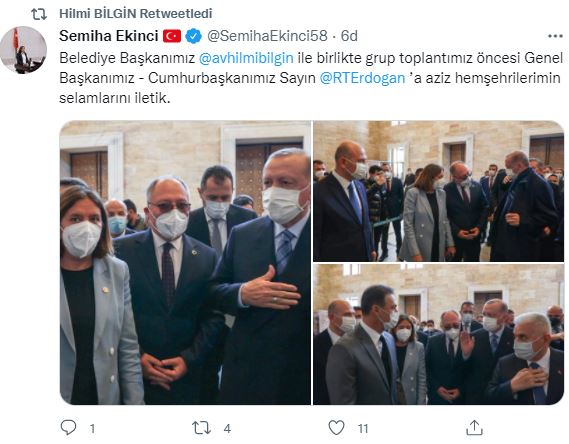
Task: Open the share upload icon
Action: [x=474, y=428]
